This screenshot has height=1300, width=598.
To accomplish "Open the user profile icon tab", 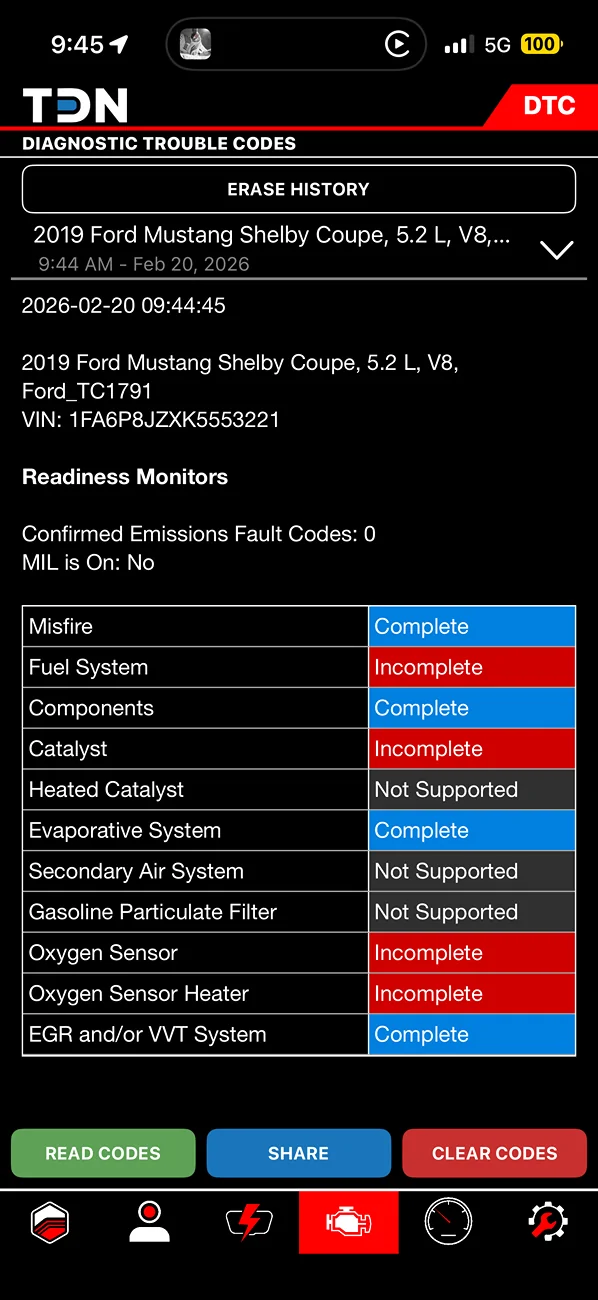I will 149,1222.
